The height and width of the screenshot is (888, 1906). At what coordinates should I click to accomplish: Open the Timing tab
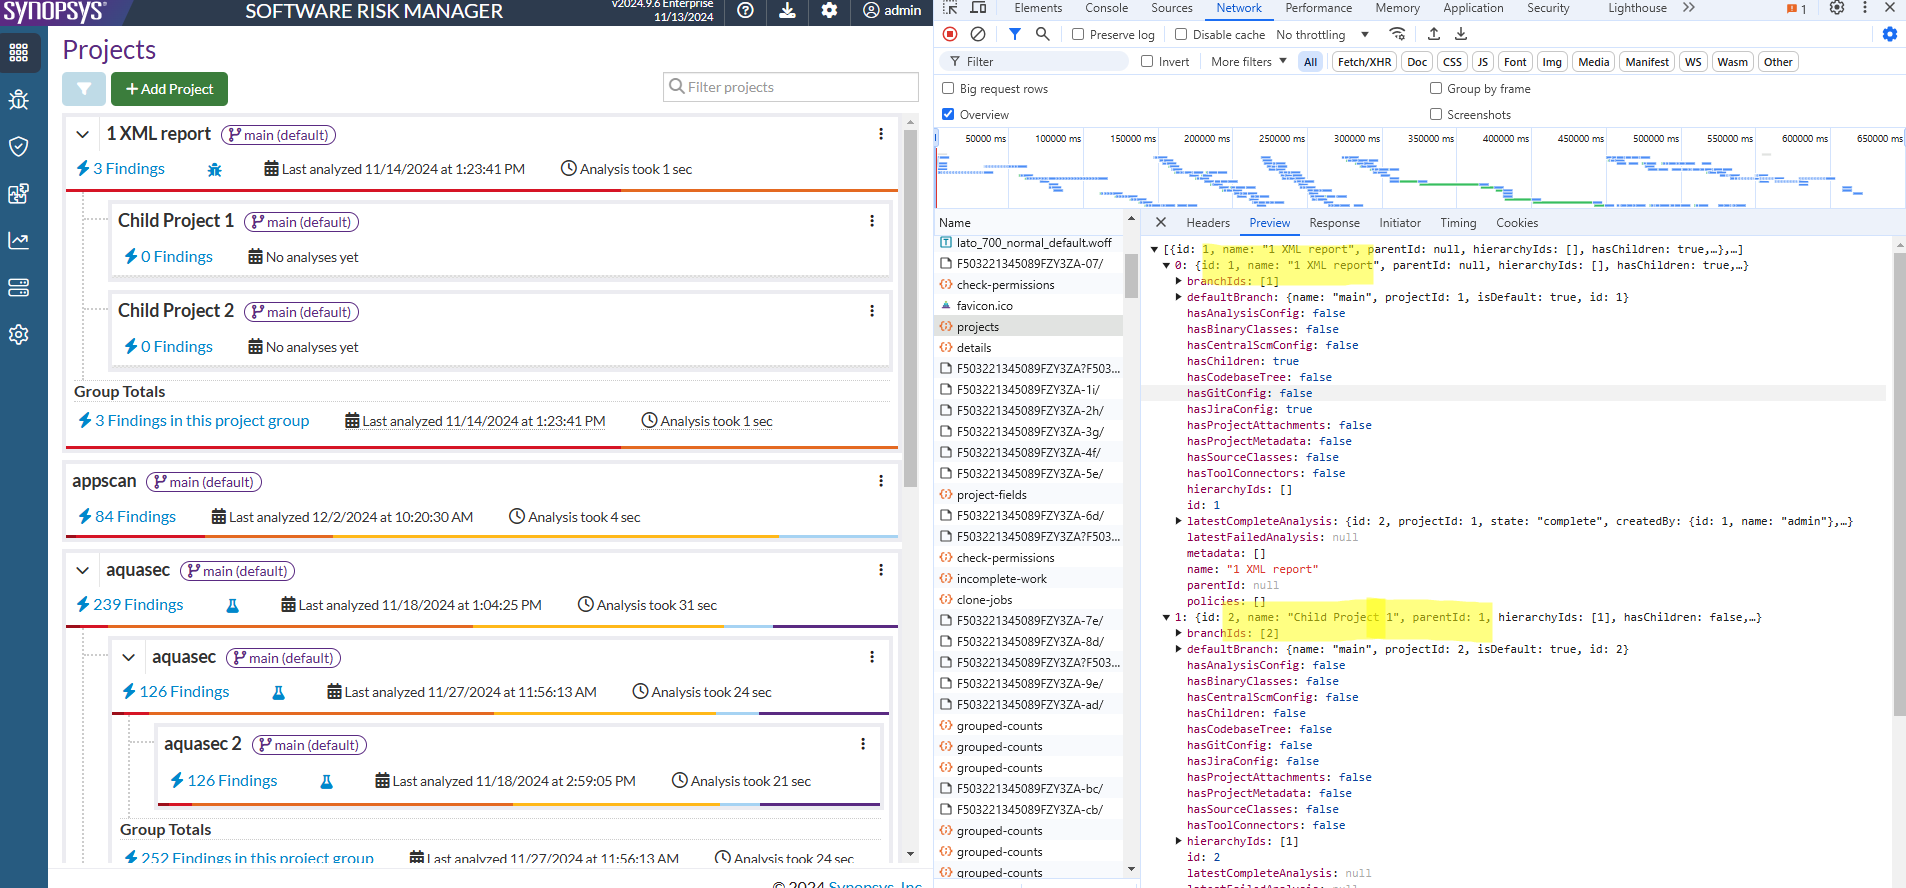[x=1458, y=223]
